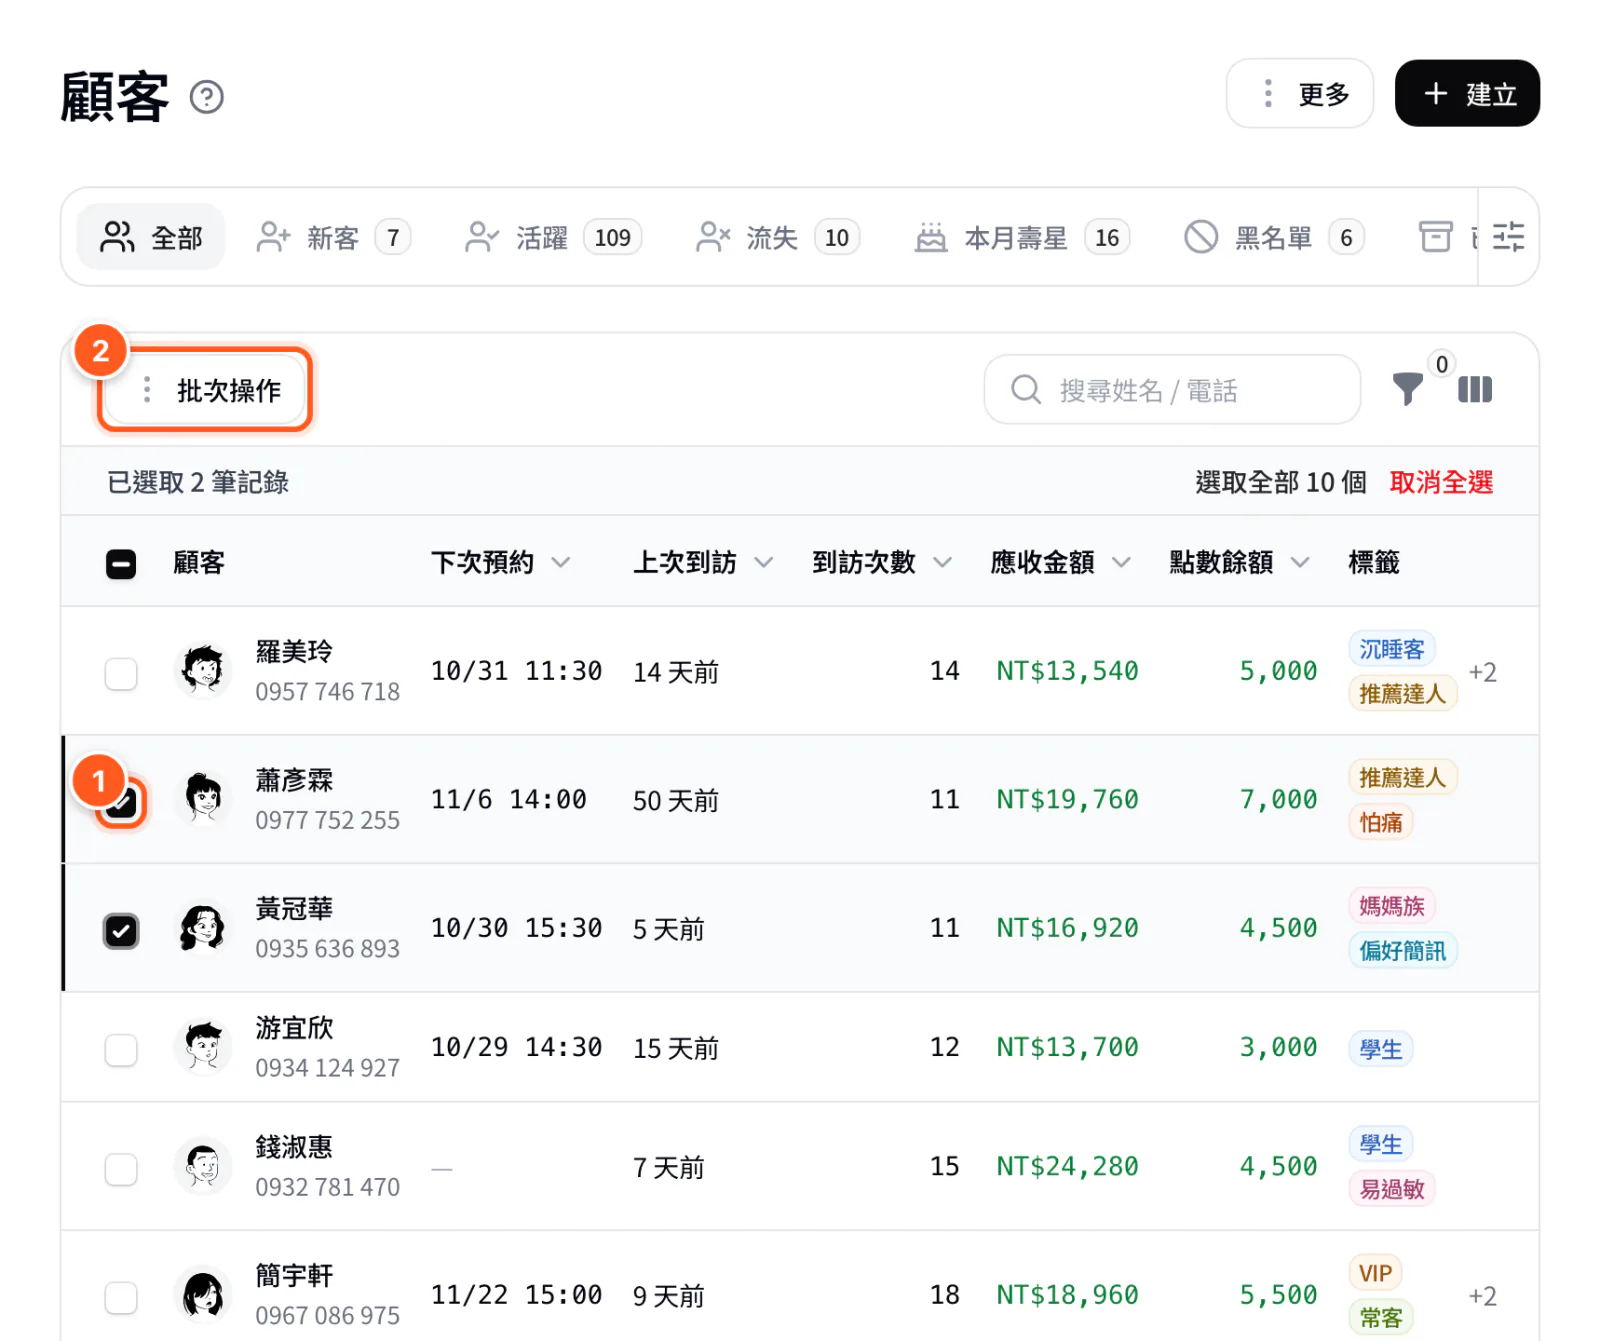Sort by 應收金額 column
This screenshot has height=1341, width=1600.
1061,562
